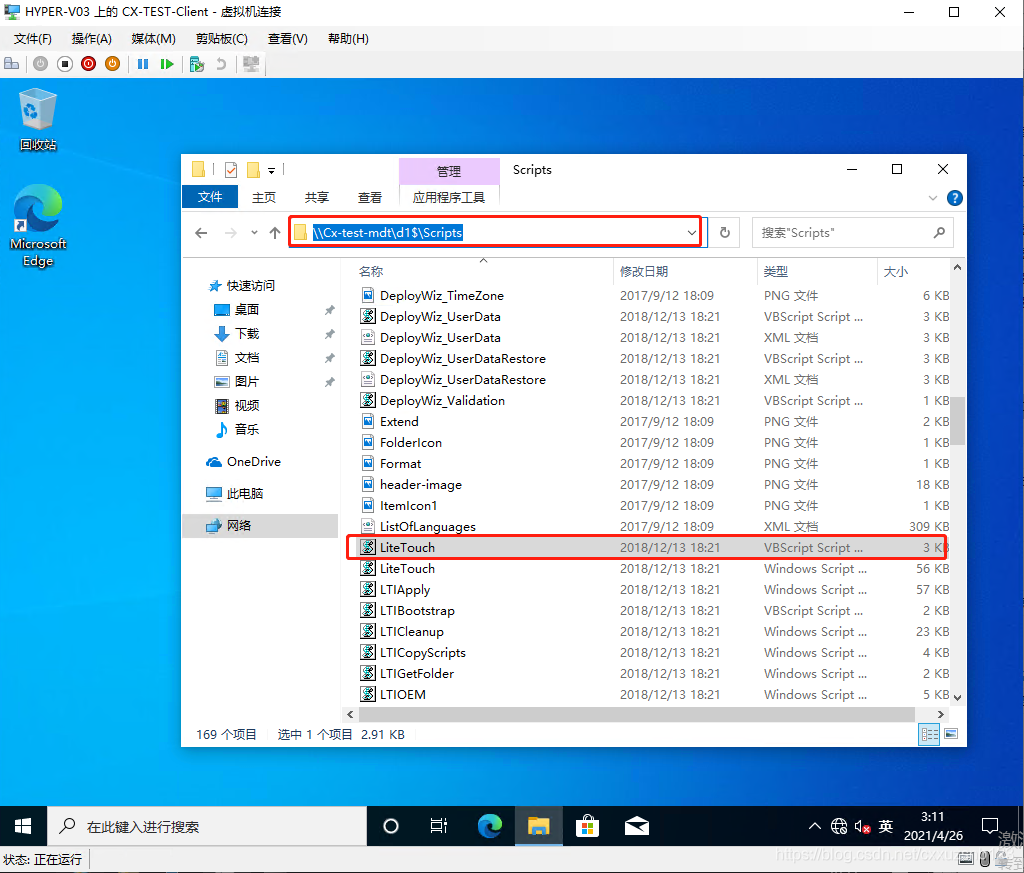Open the 帮助(H) menu

[x=348, y=39]
